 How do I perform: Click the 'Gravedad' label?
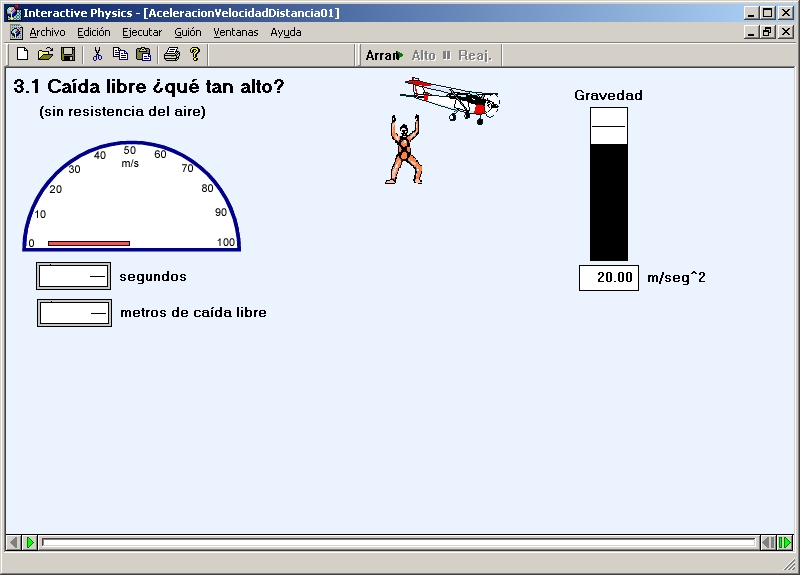[x=608, y=95]
